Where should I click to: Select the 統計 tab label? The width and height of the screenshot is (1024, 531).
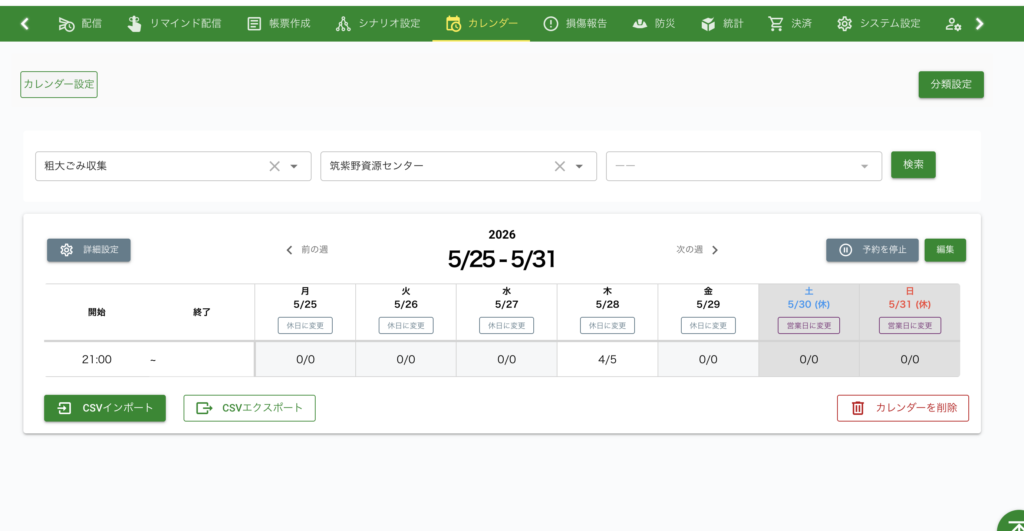coord(733,24)
